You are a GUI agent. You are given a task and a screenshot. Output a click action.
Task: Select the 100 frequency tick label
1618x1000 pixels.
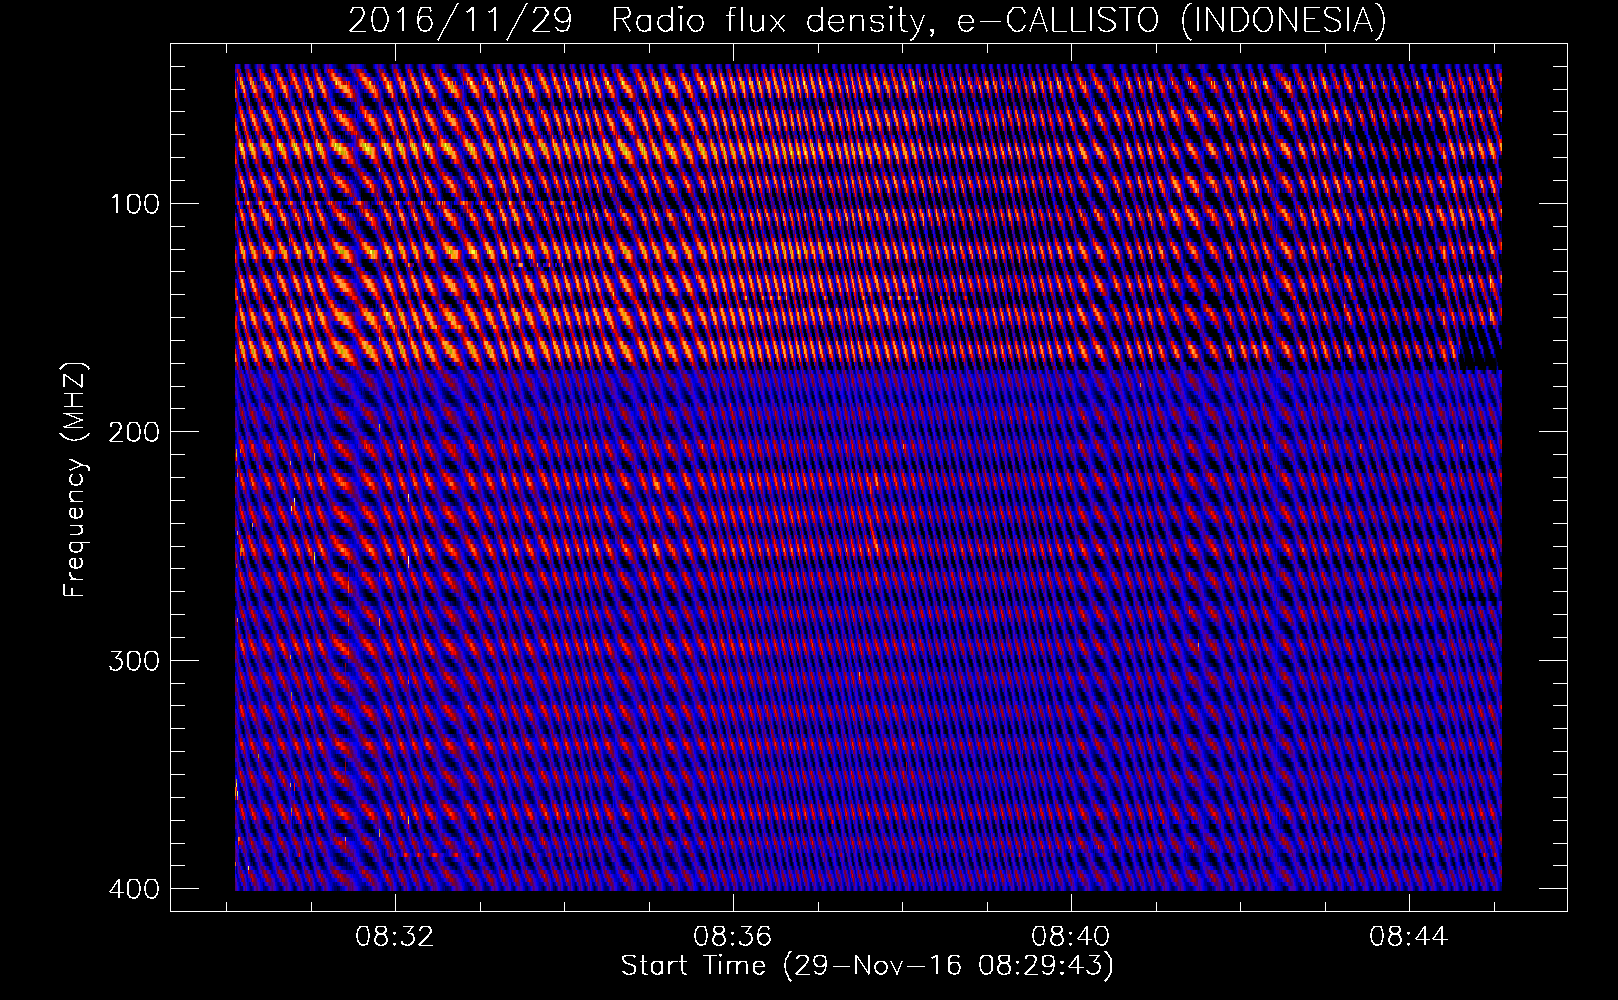(133, 203)
